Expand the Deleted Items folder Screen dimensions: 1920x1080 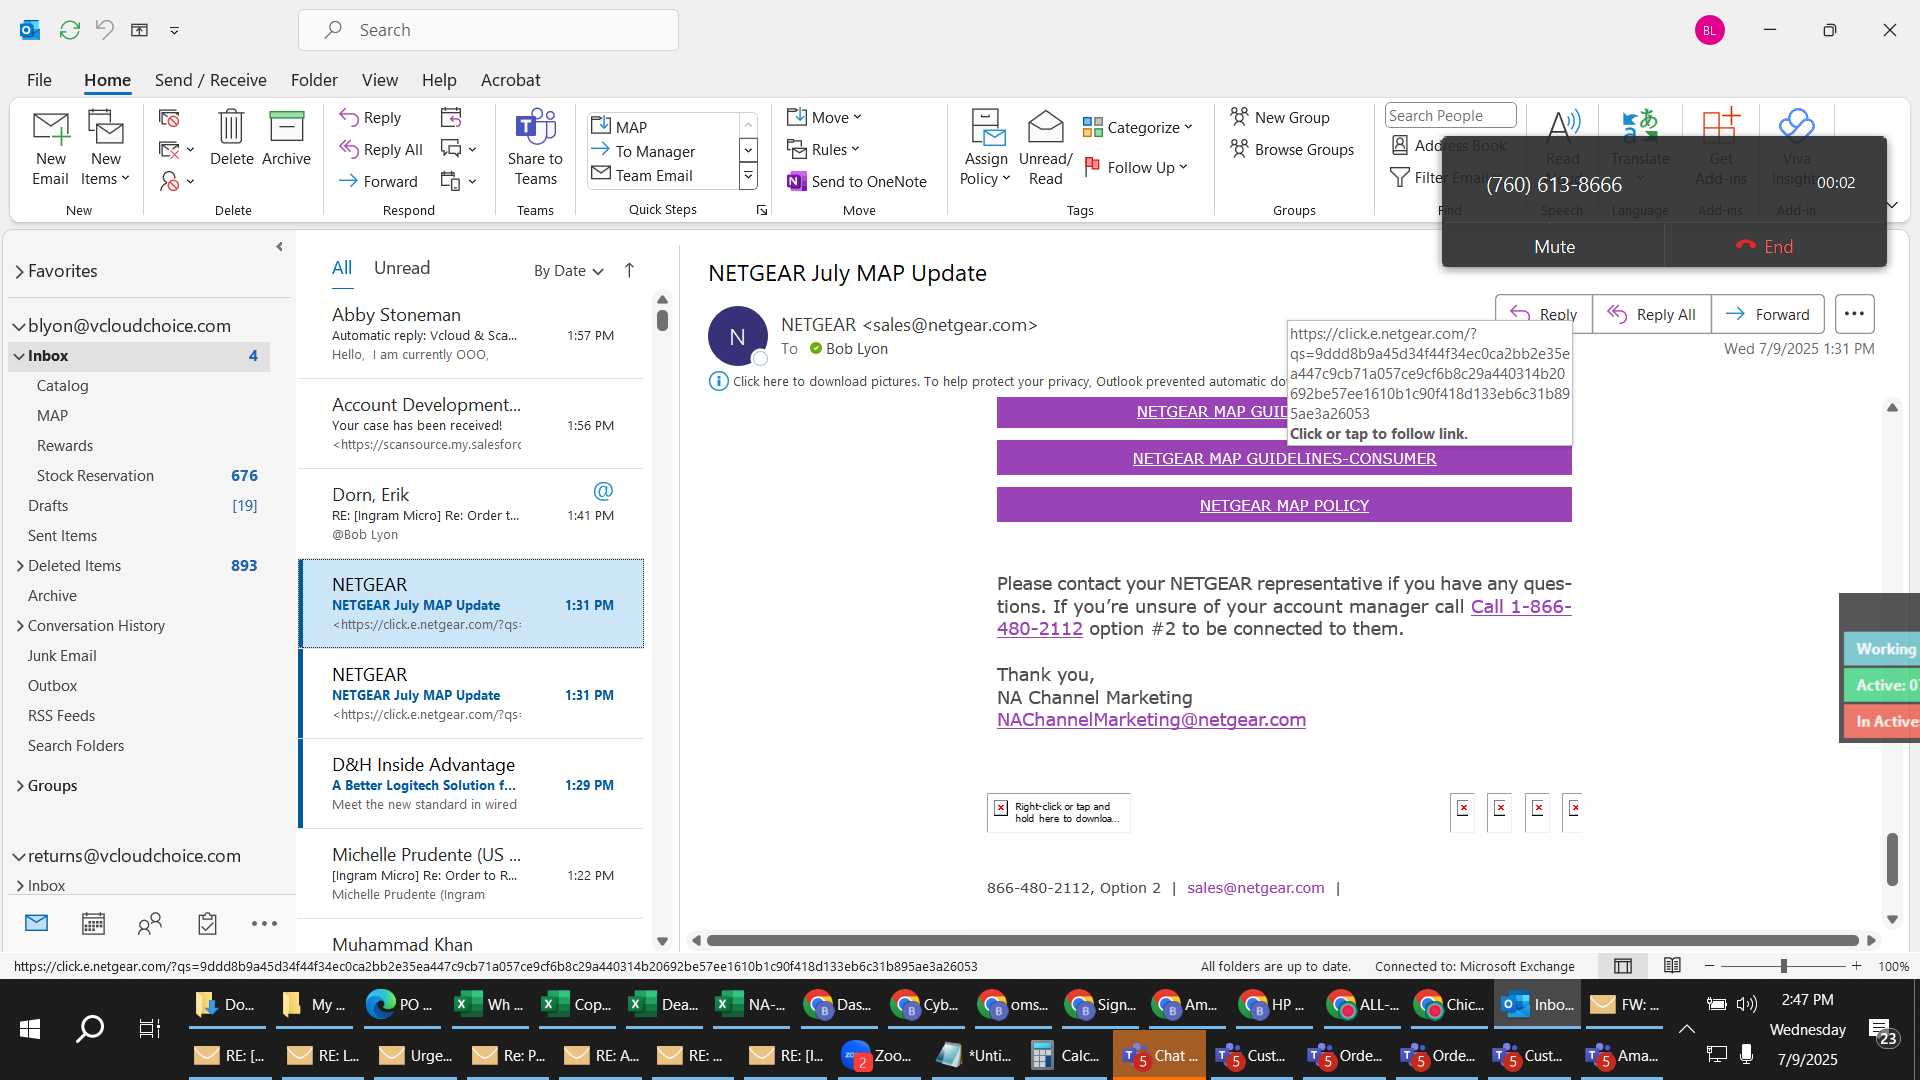tap(19, 566)
